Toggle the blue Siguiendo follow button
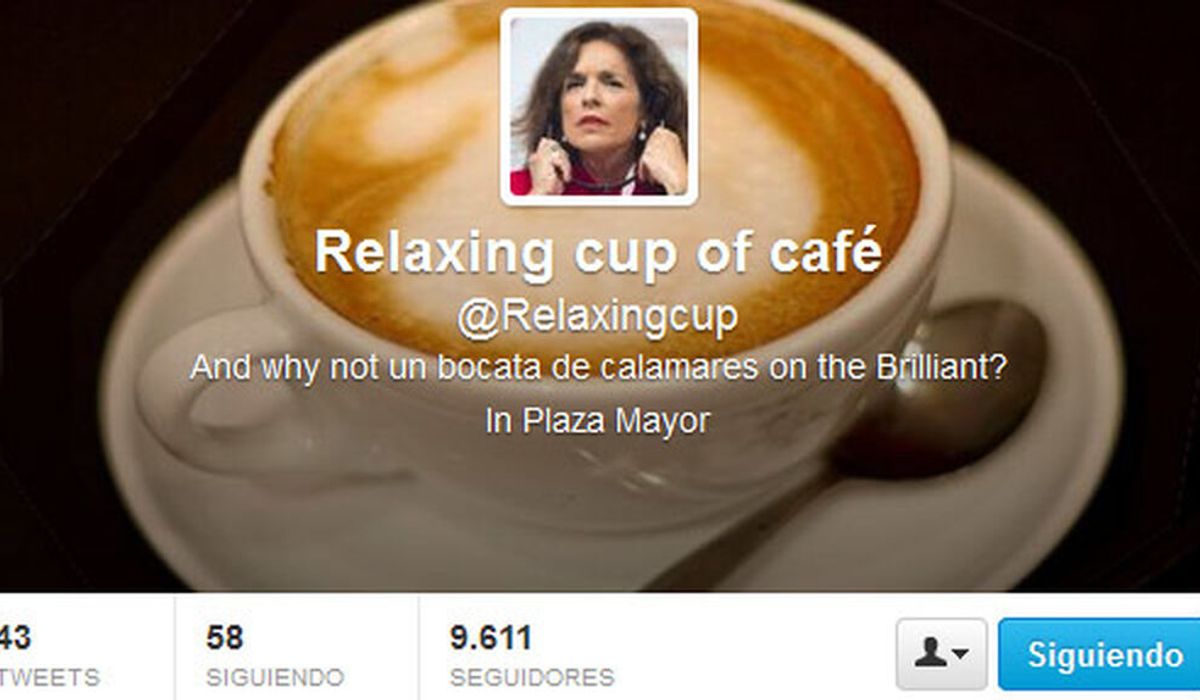This screenshot has width=1200, height=700. pyautogui.click(x=1100, y=654)
